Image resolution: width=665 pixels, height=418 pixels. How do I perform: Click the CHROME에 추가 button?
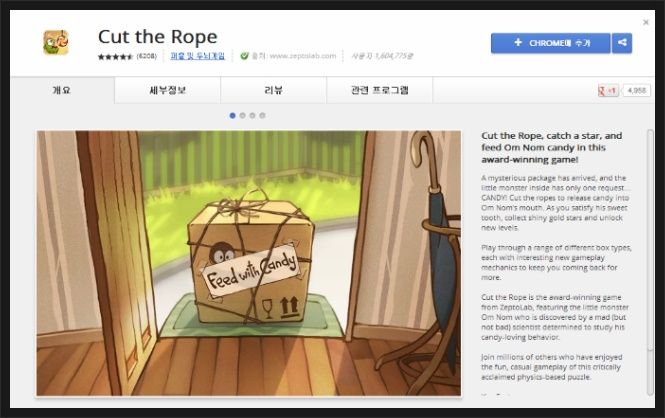(x=550, y=43)
